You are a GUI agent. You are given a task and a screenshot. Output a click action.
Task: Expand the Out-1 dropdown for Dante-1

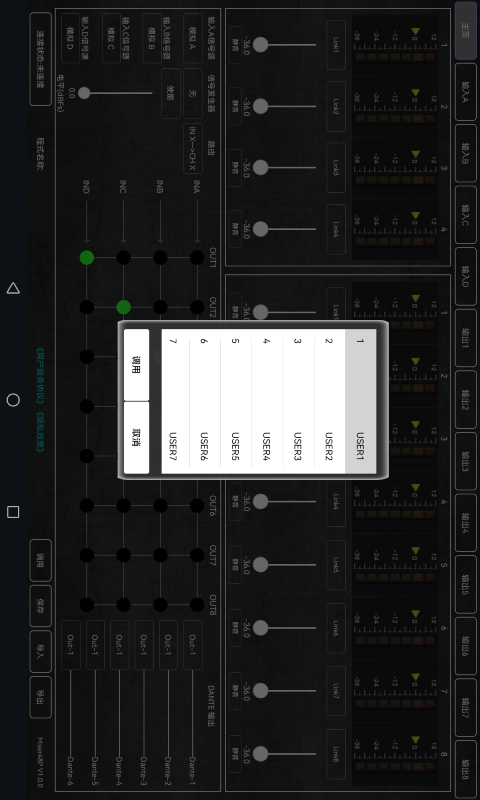[193, 644]
